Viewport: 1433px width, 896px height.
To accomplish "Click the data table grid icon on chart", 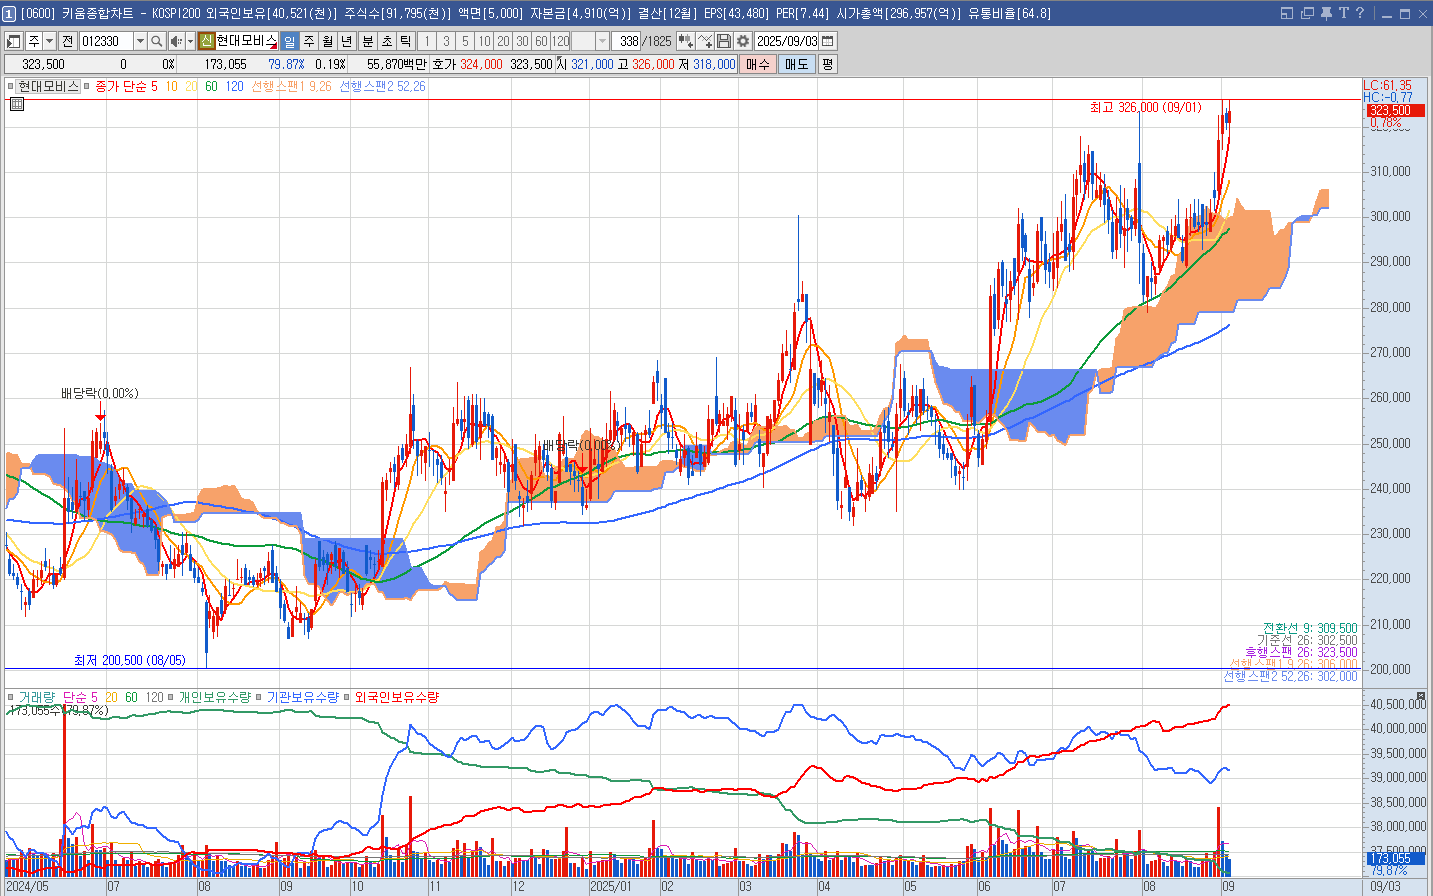I will point(17,104).
